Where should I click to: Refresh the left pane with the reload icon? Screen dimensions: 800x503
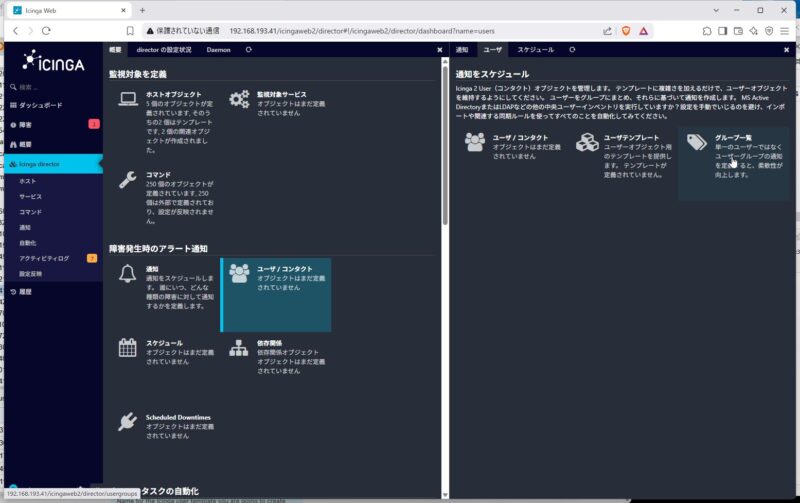click(x=248, y=50)
